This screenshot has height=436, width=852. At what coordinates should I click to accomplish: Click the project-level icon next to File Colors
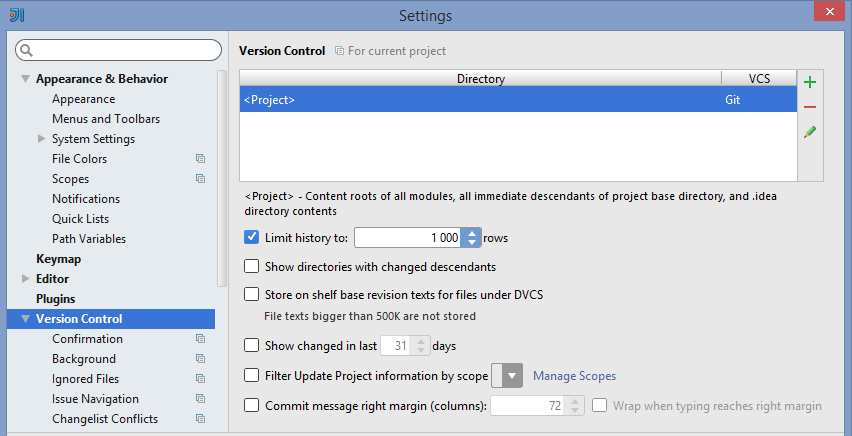click(201, 159)
